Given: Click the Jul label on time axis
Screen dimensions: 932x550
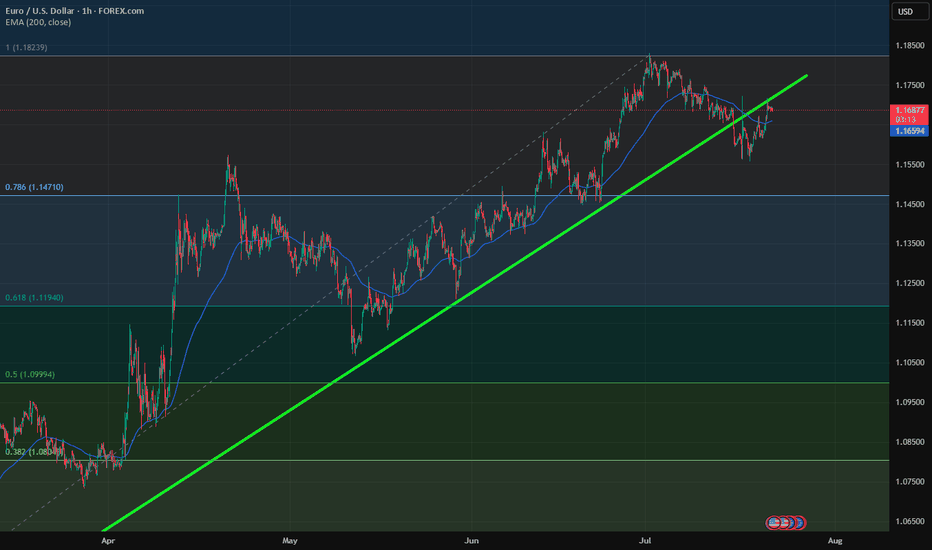Looking at the screenshot, I should coord(645,540).
